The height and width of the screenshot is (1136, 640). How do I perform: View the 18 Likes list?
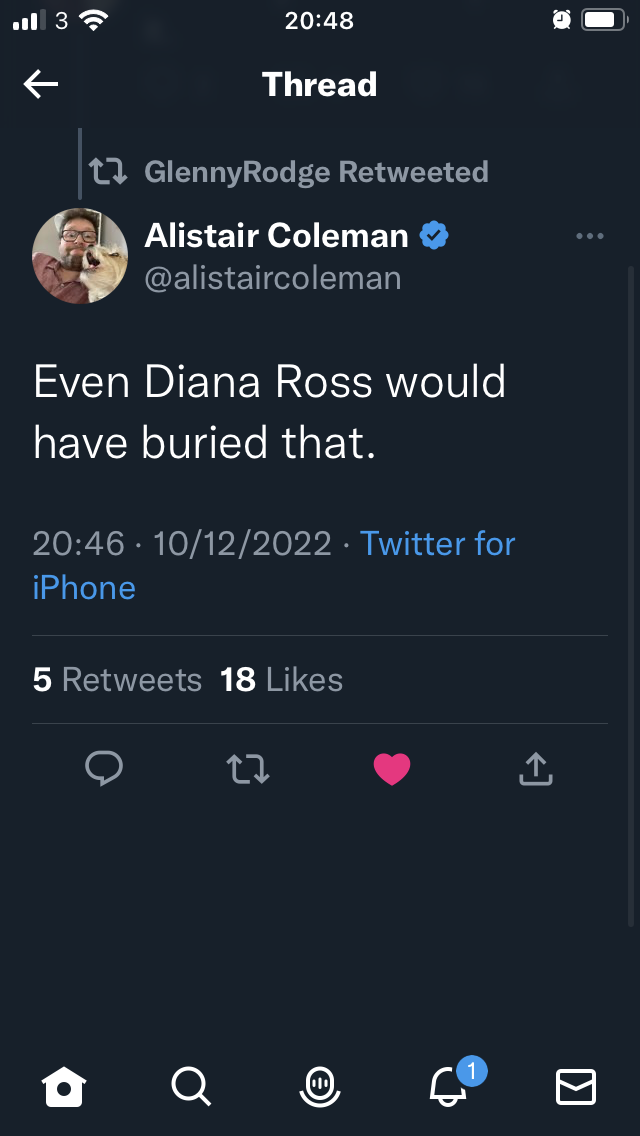[x=281, y=680]
